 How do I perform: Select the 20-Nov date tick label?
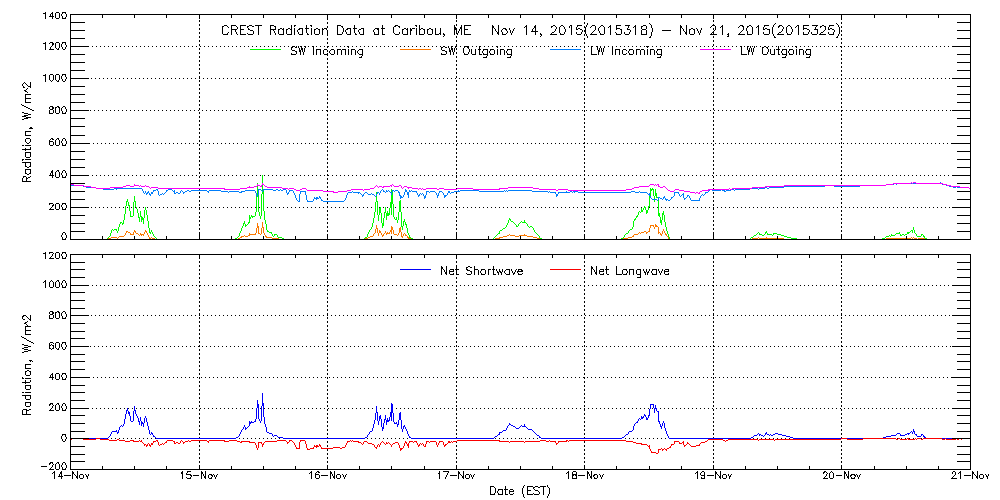pyautogui.click(x=841, y=477)
